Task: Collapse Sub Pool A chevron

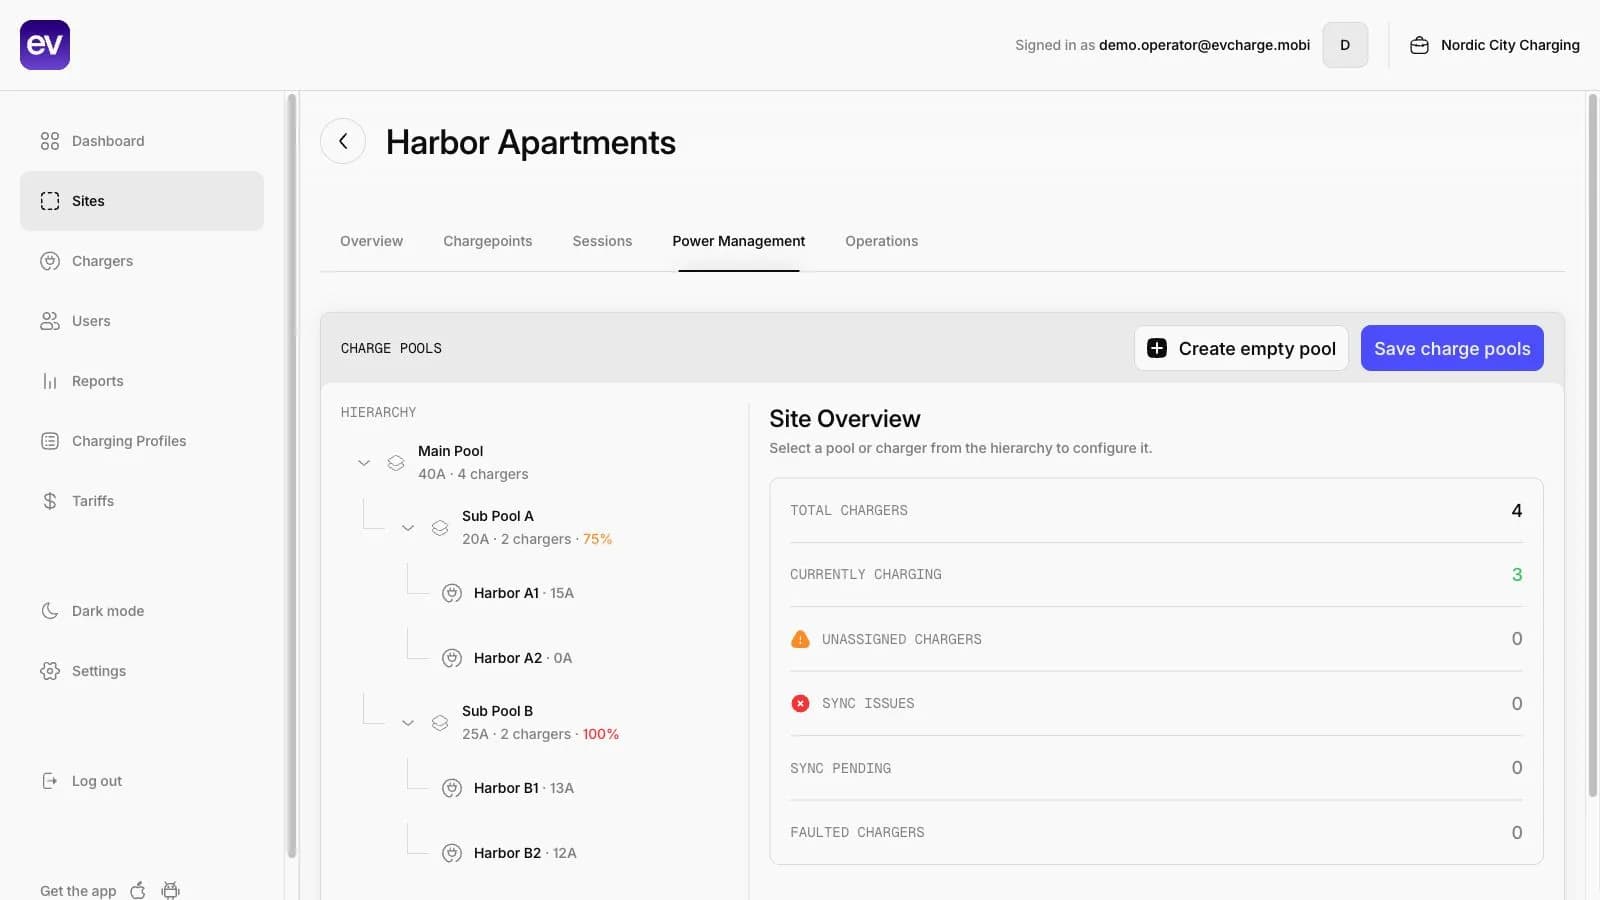Action: (x=408, y=527)
